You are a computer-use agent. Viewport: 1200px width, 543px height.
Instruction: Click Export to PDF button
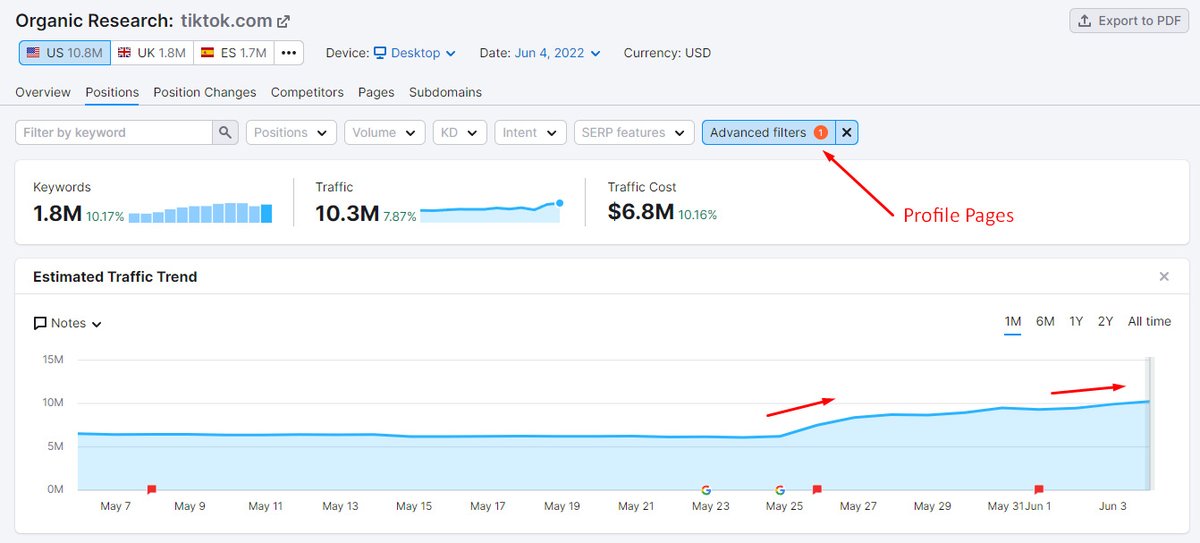click(1129, 21)
